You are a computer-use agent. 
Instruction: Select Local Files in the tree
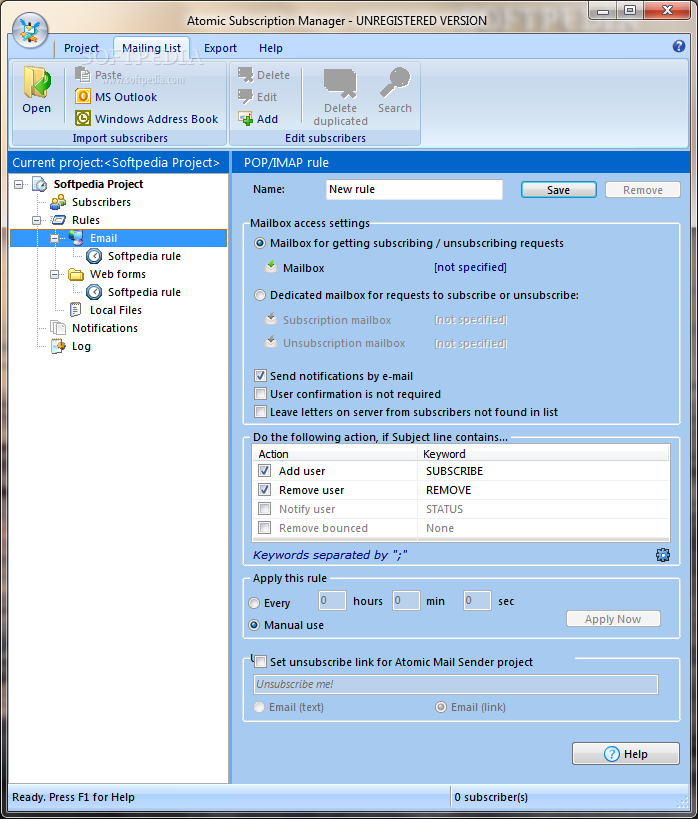tap(115, 310)
